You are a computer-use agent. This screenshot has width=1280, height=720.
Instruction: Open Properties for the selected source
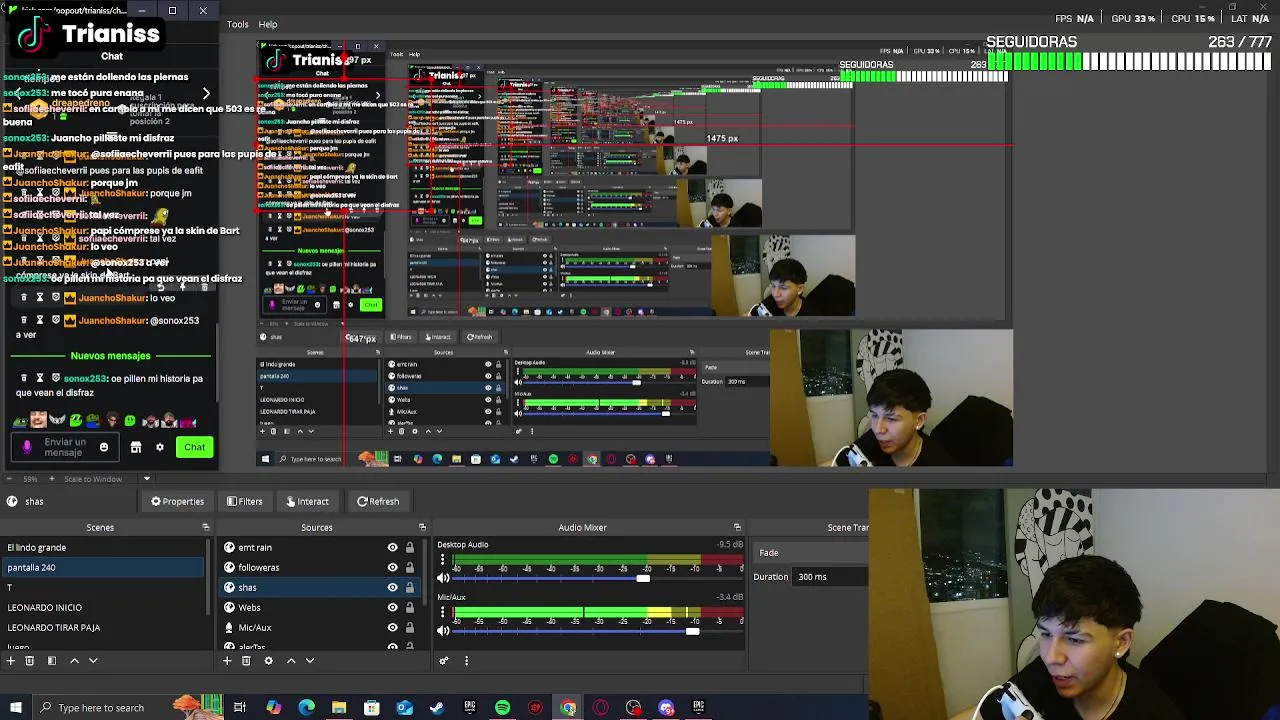177,501
